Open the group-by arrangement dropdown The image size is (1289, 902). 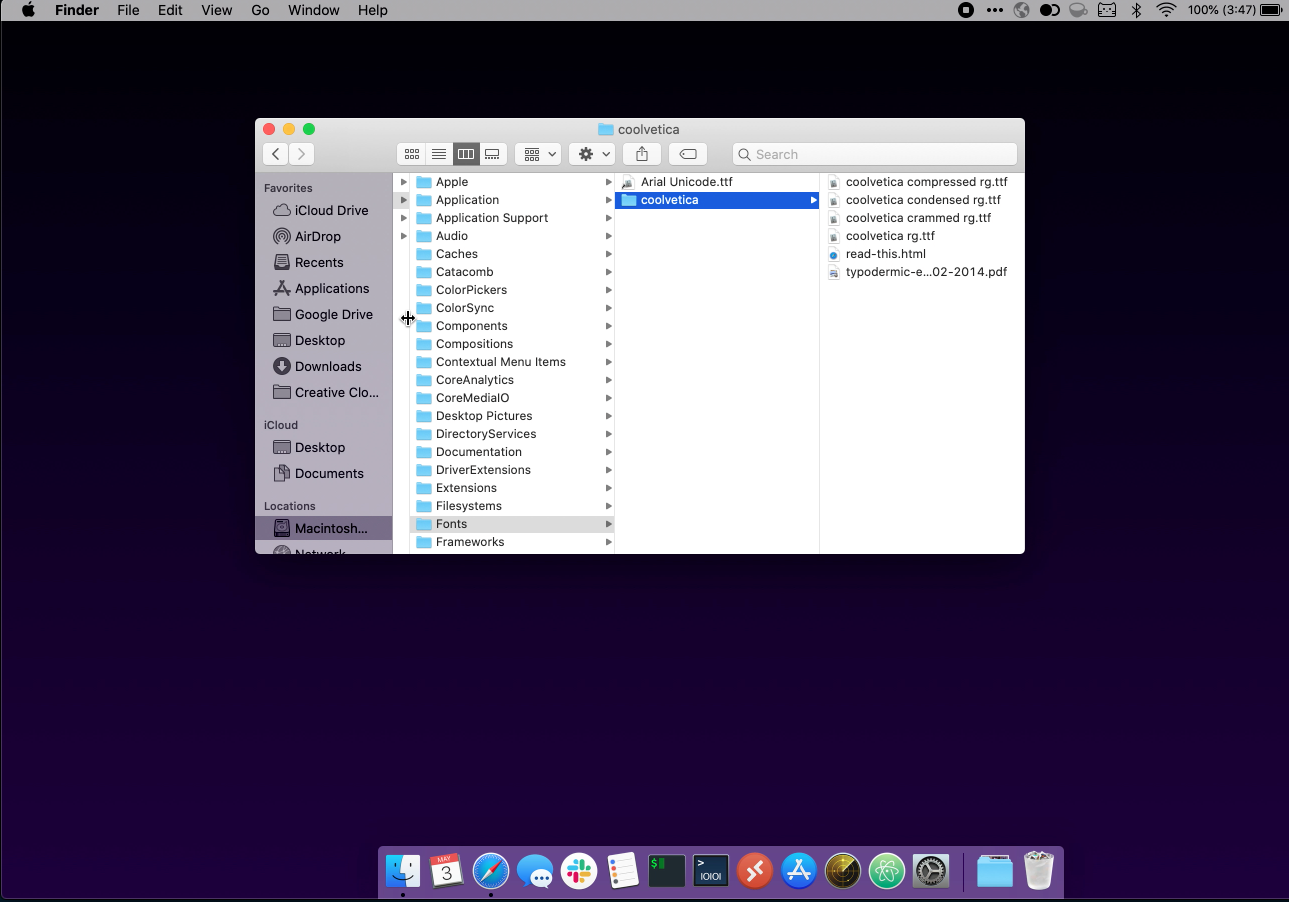pos(540,154)
